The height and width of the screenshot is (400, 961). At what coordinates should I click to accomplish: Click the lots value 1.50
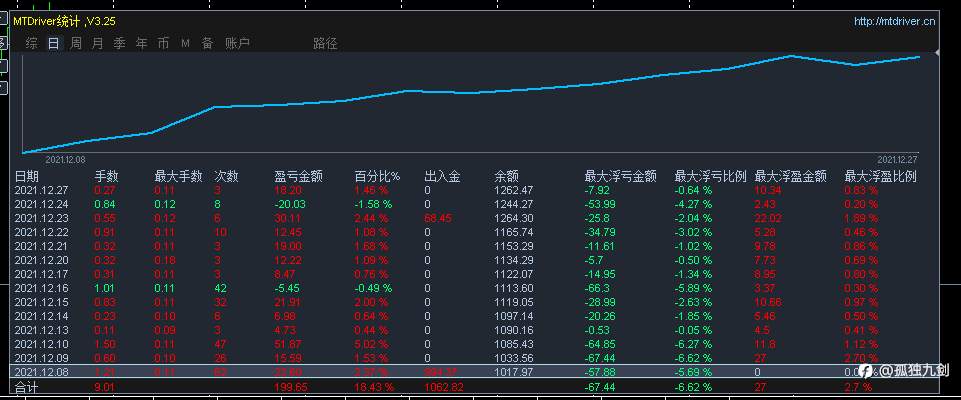click(105, 344)
